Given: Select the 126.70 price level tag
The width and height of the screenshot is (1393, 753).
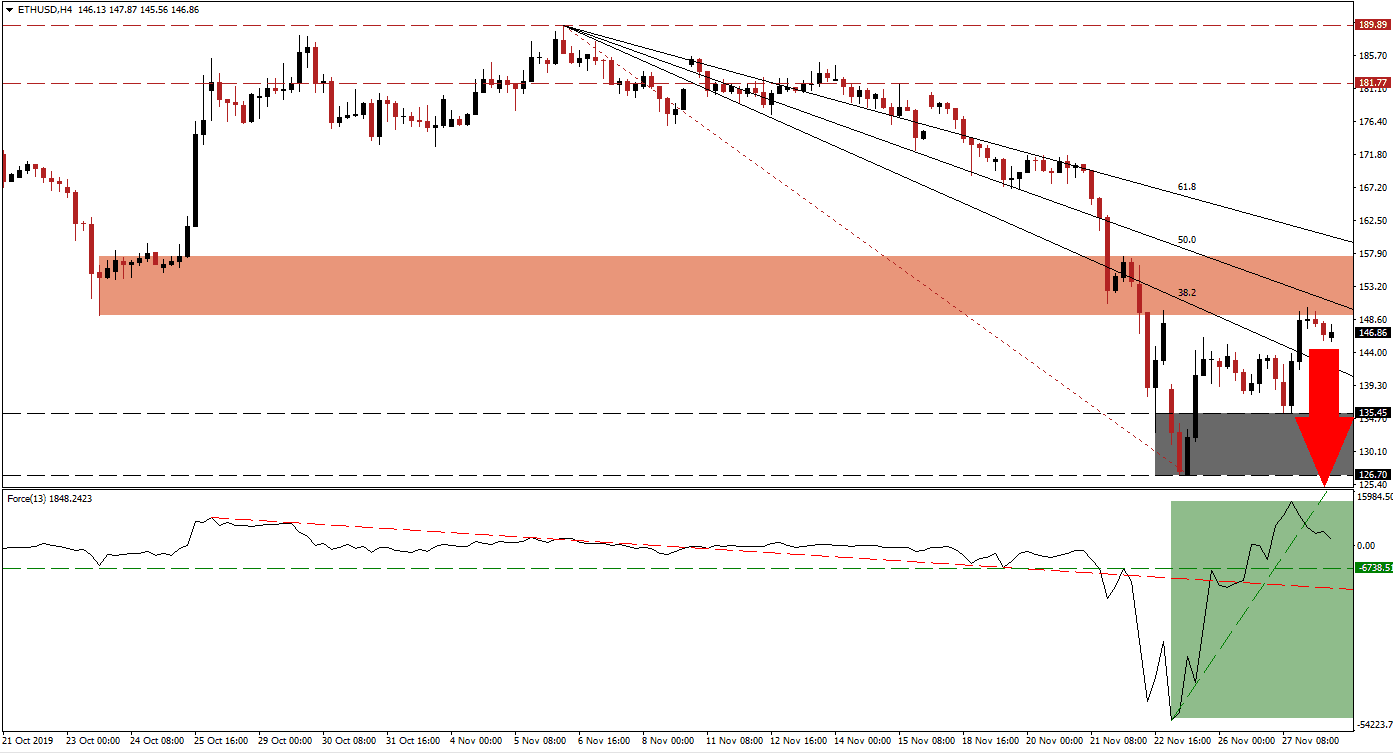Looking at the screenshot, I should (1372, 475).
